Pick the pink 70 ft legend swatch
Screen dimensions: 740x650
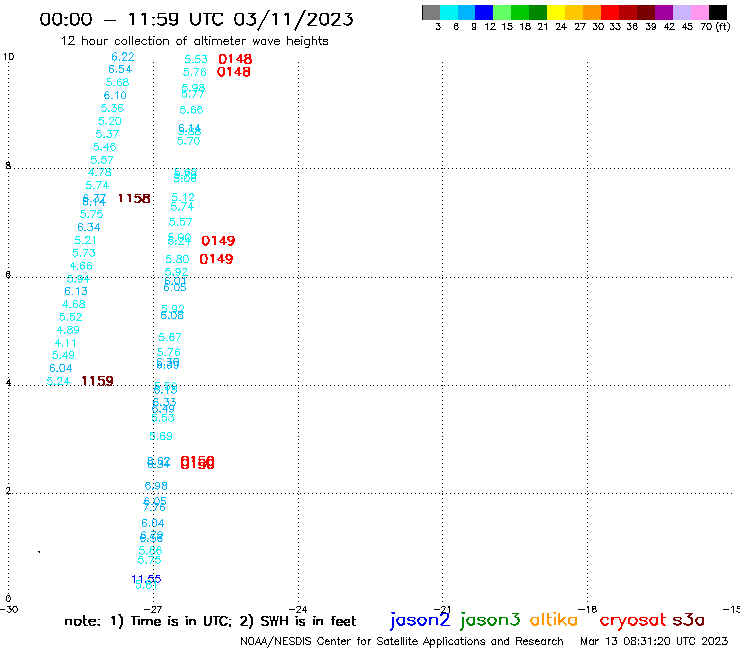tap(699, 12)
